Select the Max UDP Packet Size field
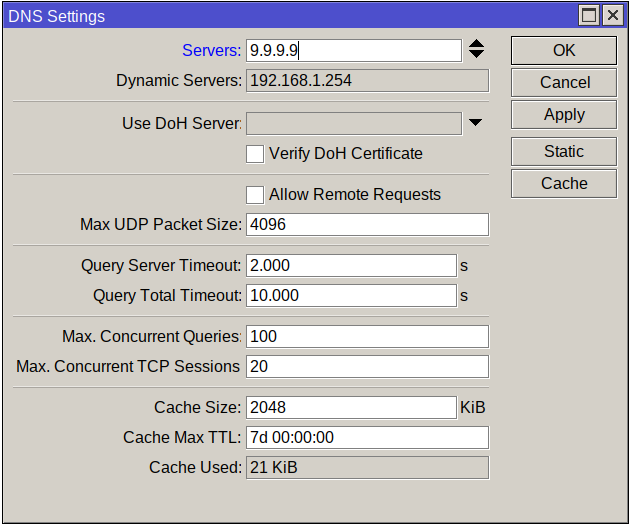Image resolution: width=631 pixels, height=527 pixels. click(367, 224)
